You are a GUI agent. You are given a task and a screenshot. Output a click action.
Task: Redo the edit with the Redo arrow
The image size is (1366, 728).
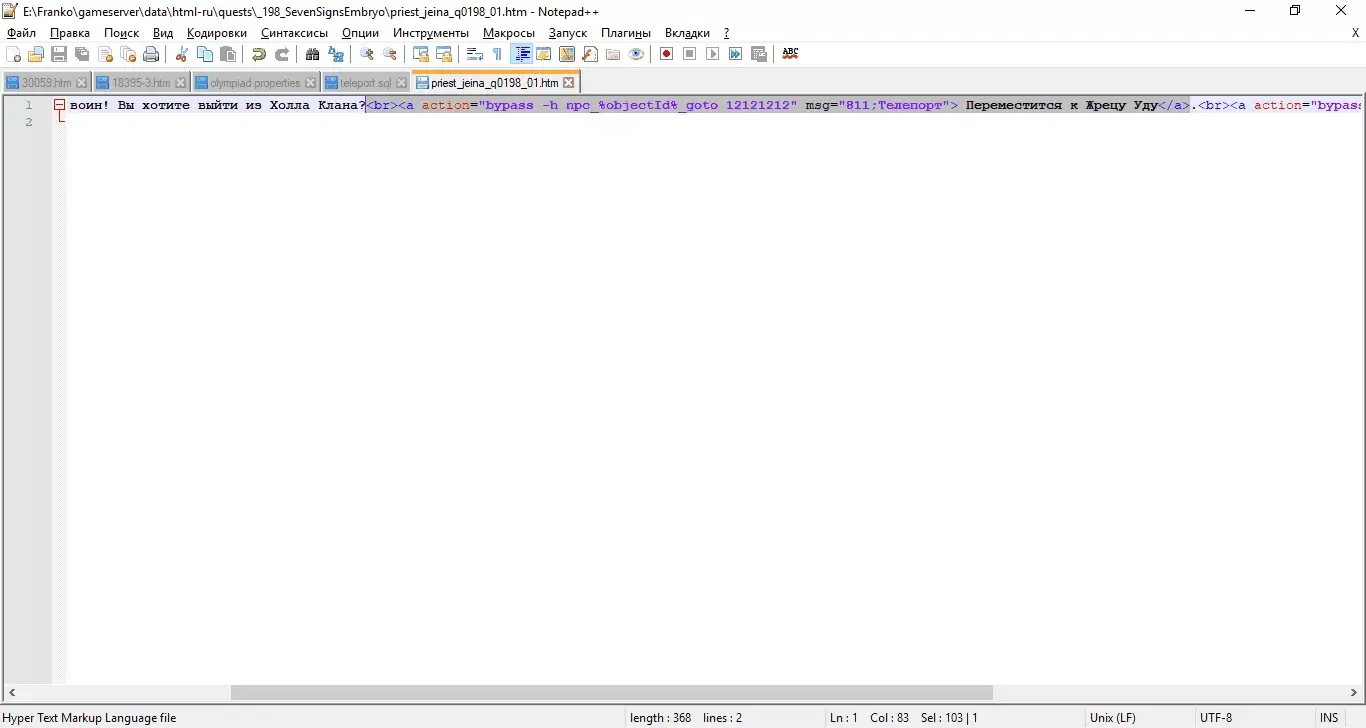point(282,54)
